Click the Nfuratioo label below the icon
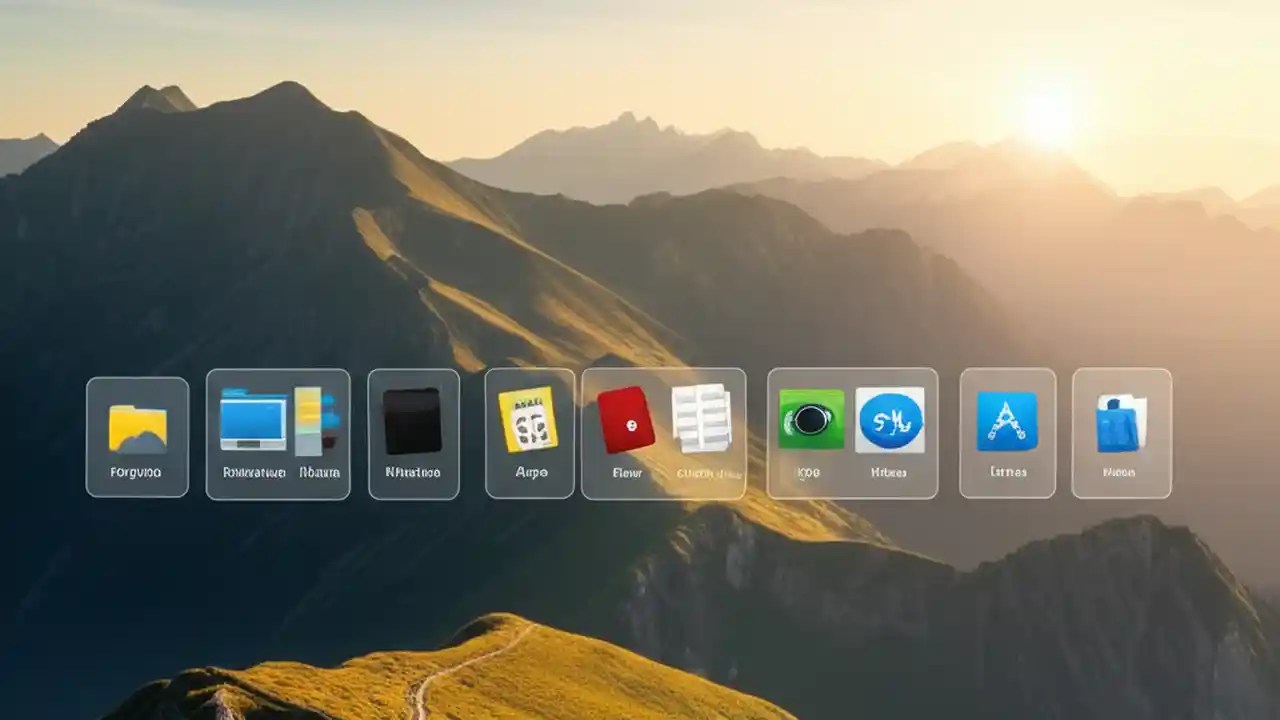Viewport: 1280px width, 720px height. [413, 470]
